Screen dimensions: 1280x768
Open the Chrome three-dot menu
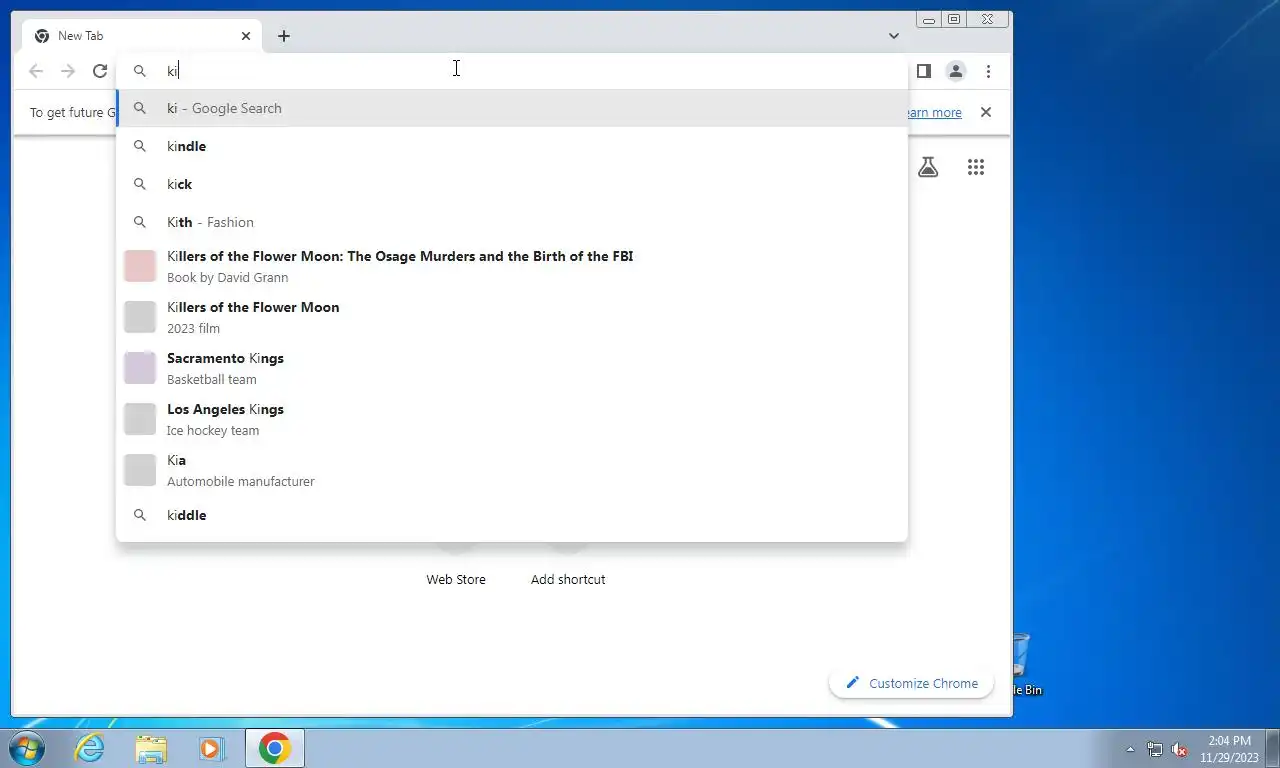(x=988, y=71)
